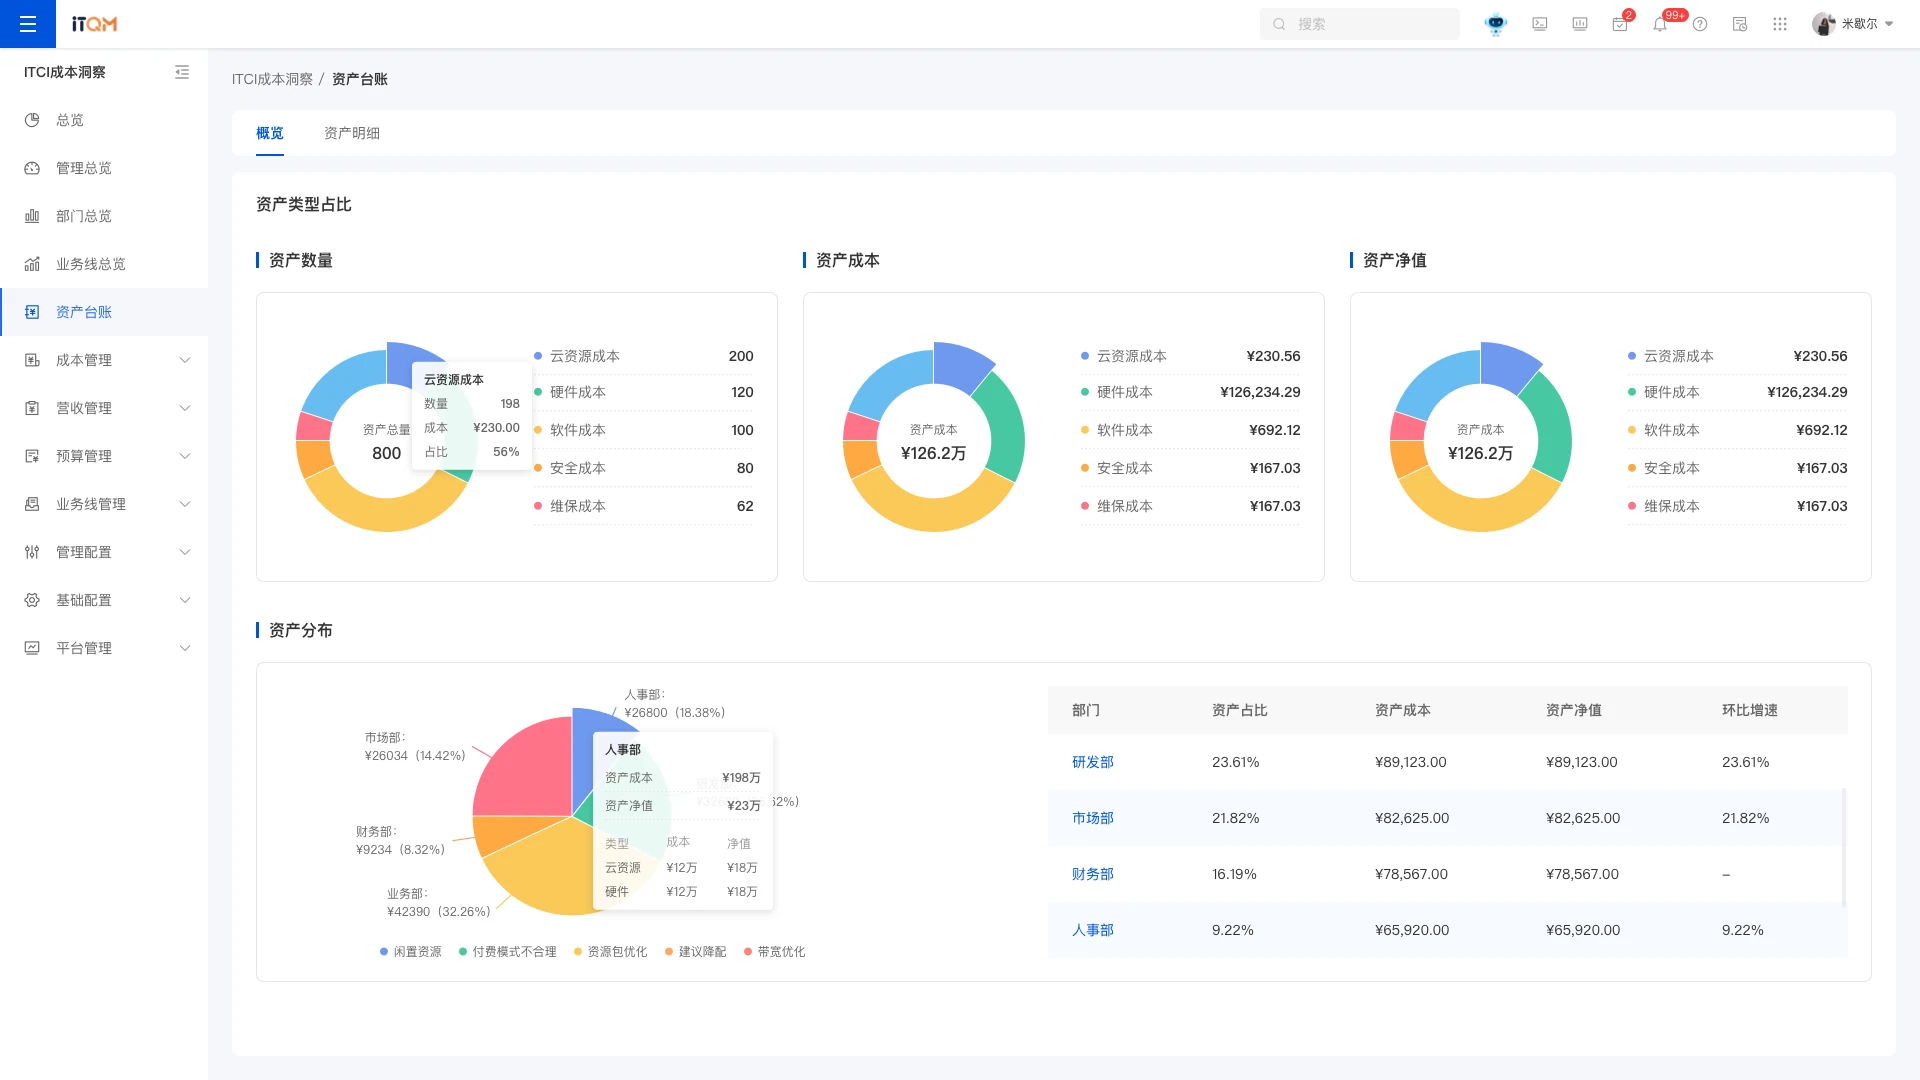
Task: Click the robot assistant icon
Action: click(1496, 24)
